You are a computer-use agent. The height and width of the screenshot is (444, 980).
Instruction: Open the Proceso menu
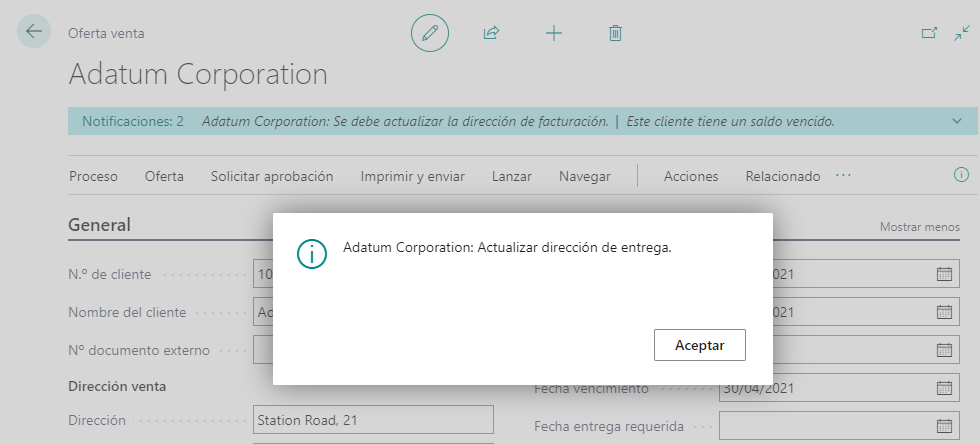(93, 176)
